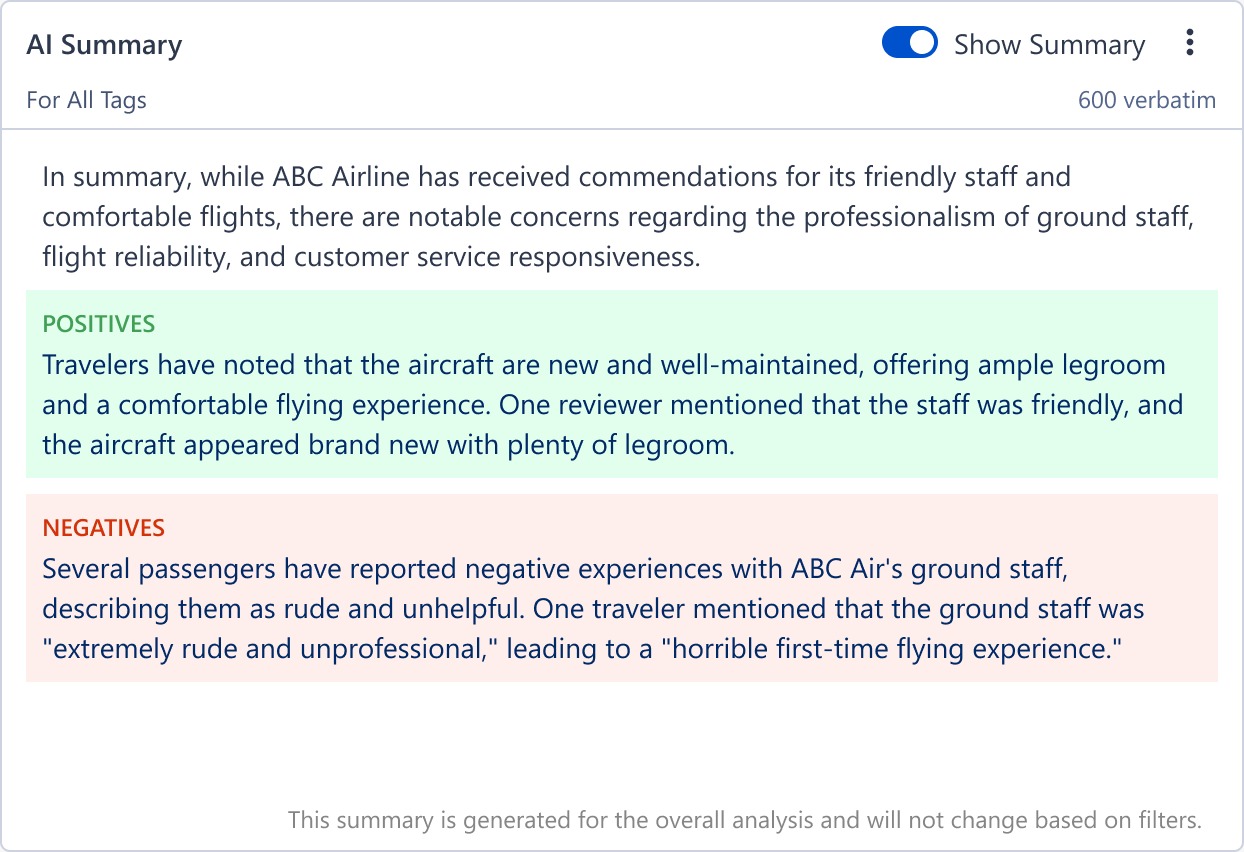Click the verbatim counter in header
Viewport: 1244px width, 852px height.
(x=1146, y=100)
